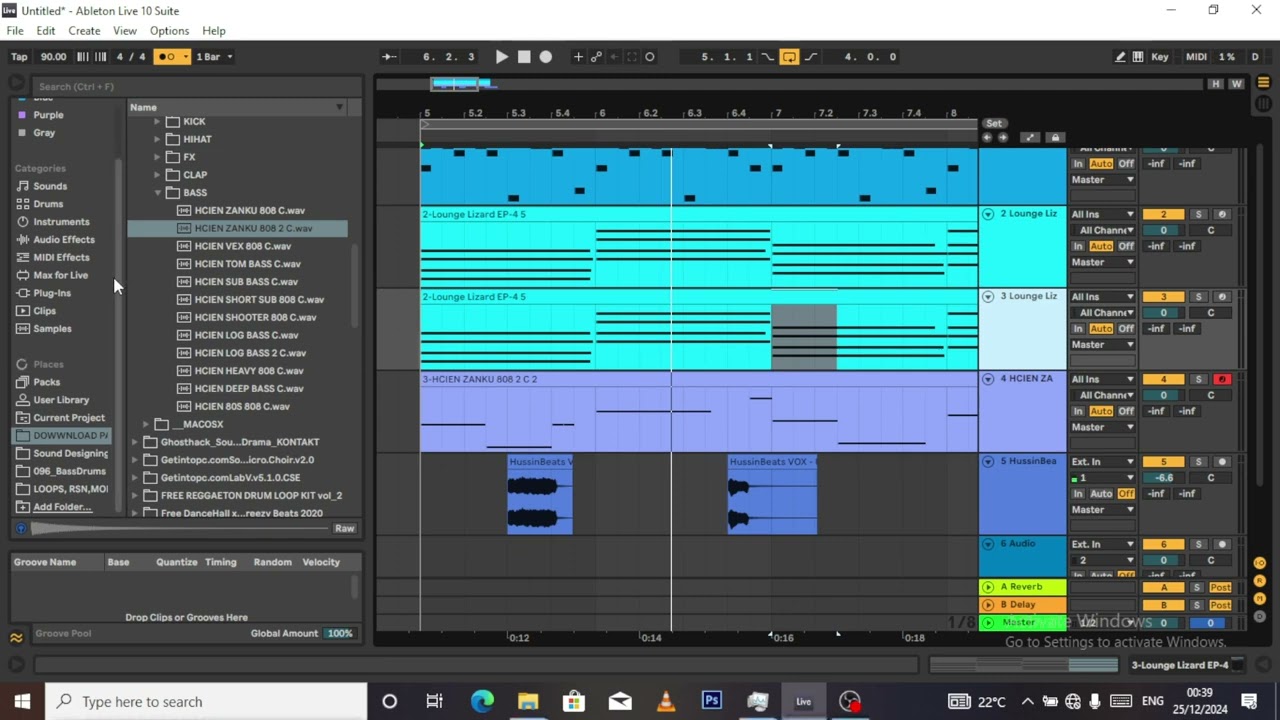The height and width of the screenshot is (720, 1280).
Task: Click the Raw preview button
Action: coord(344,528)
